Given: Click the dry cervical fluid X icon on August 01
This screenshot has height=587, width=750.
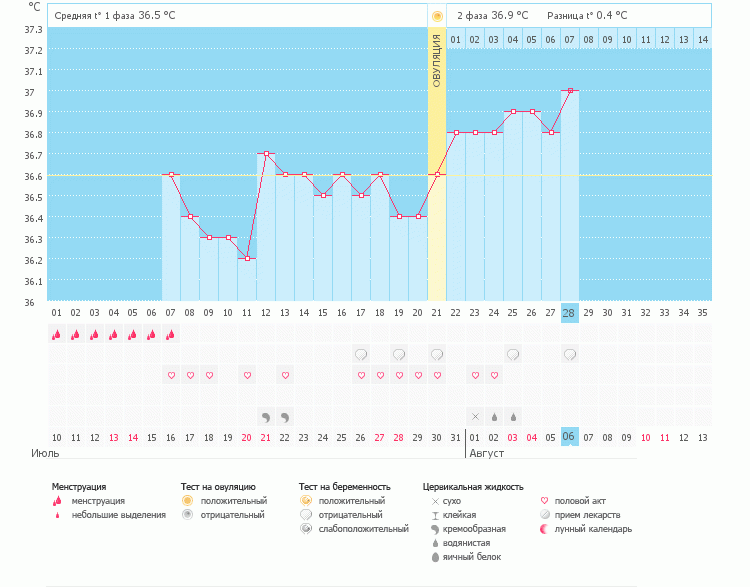Looking at the screenshot, I should pos(475,416).
